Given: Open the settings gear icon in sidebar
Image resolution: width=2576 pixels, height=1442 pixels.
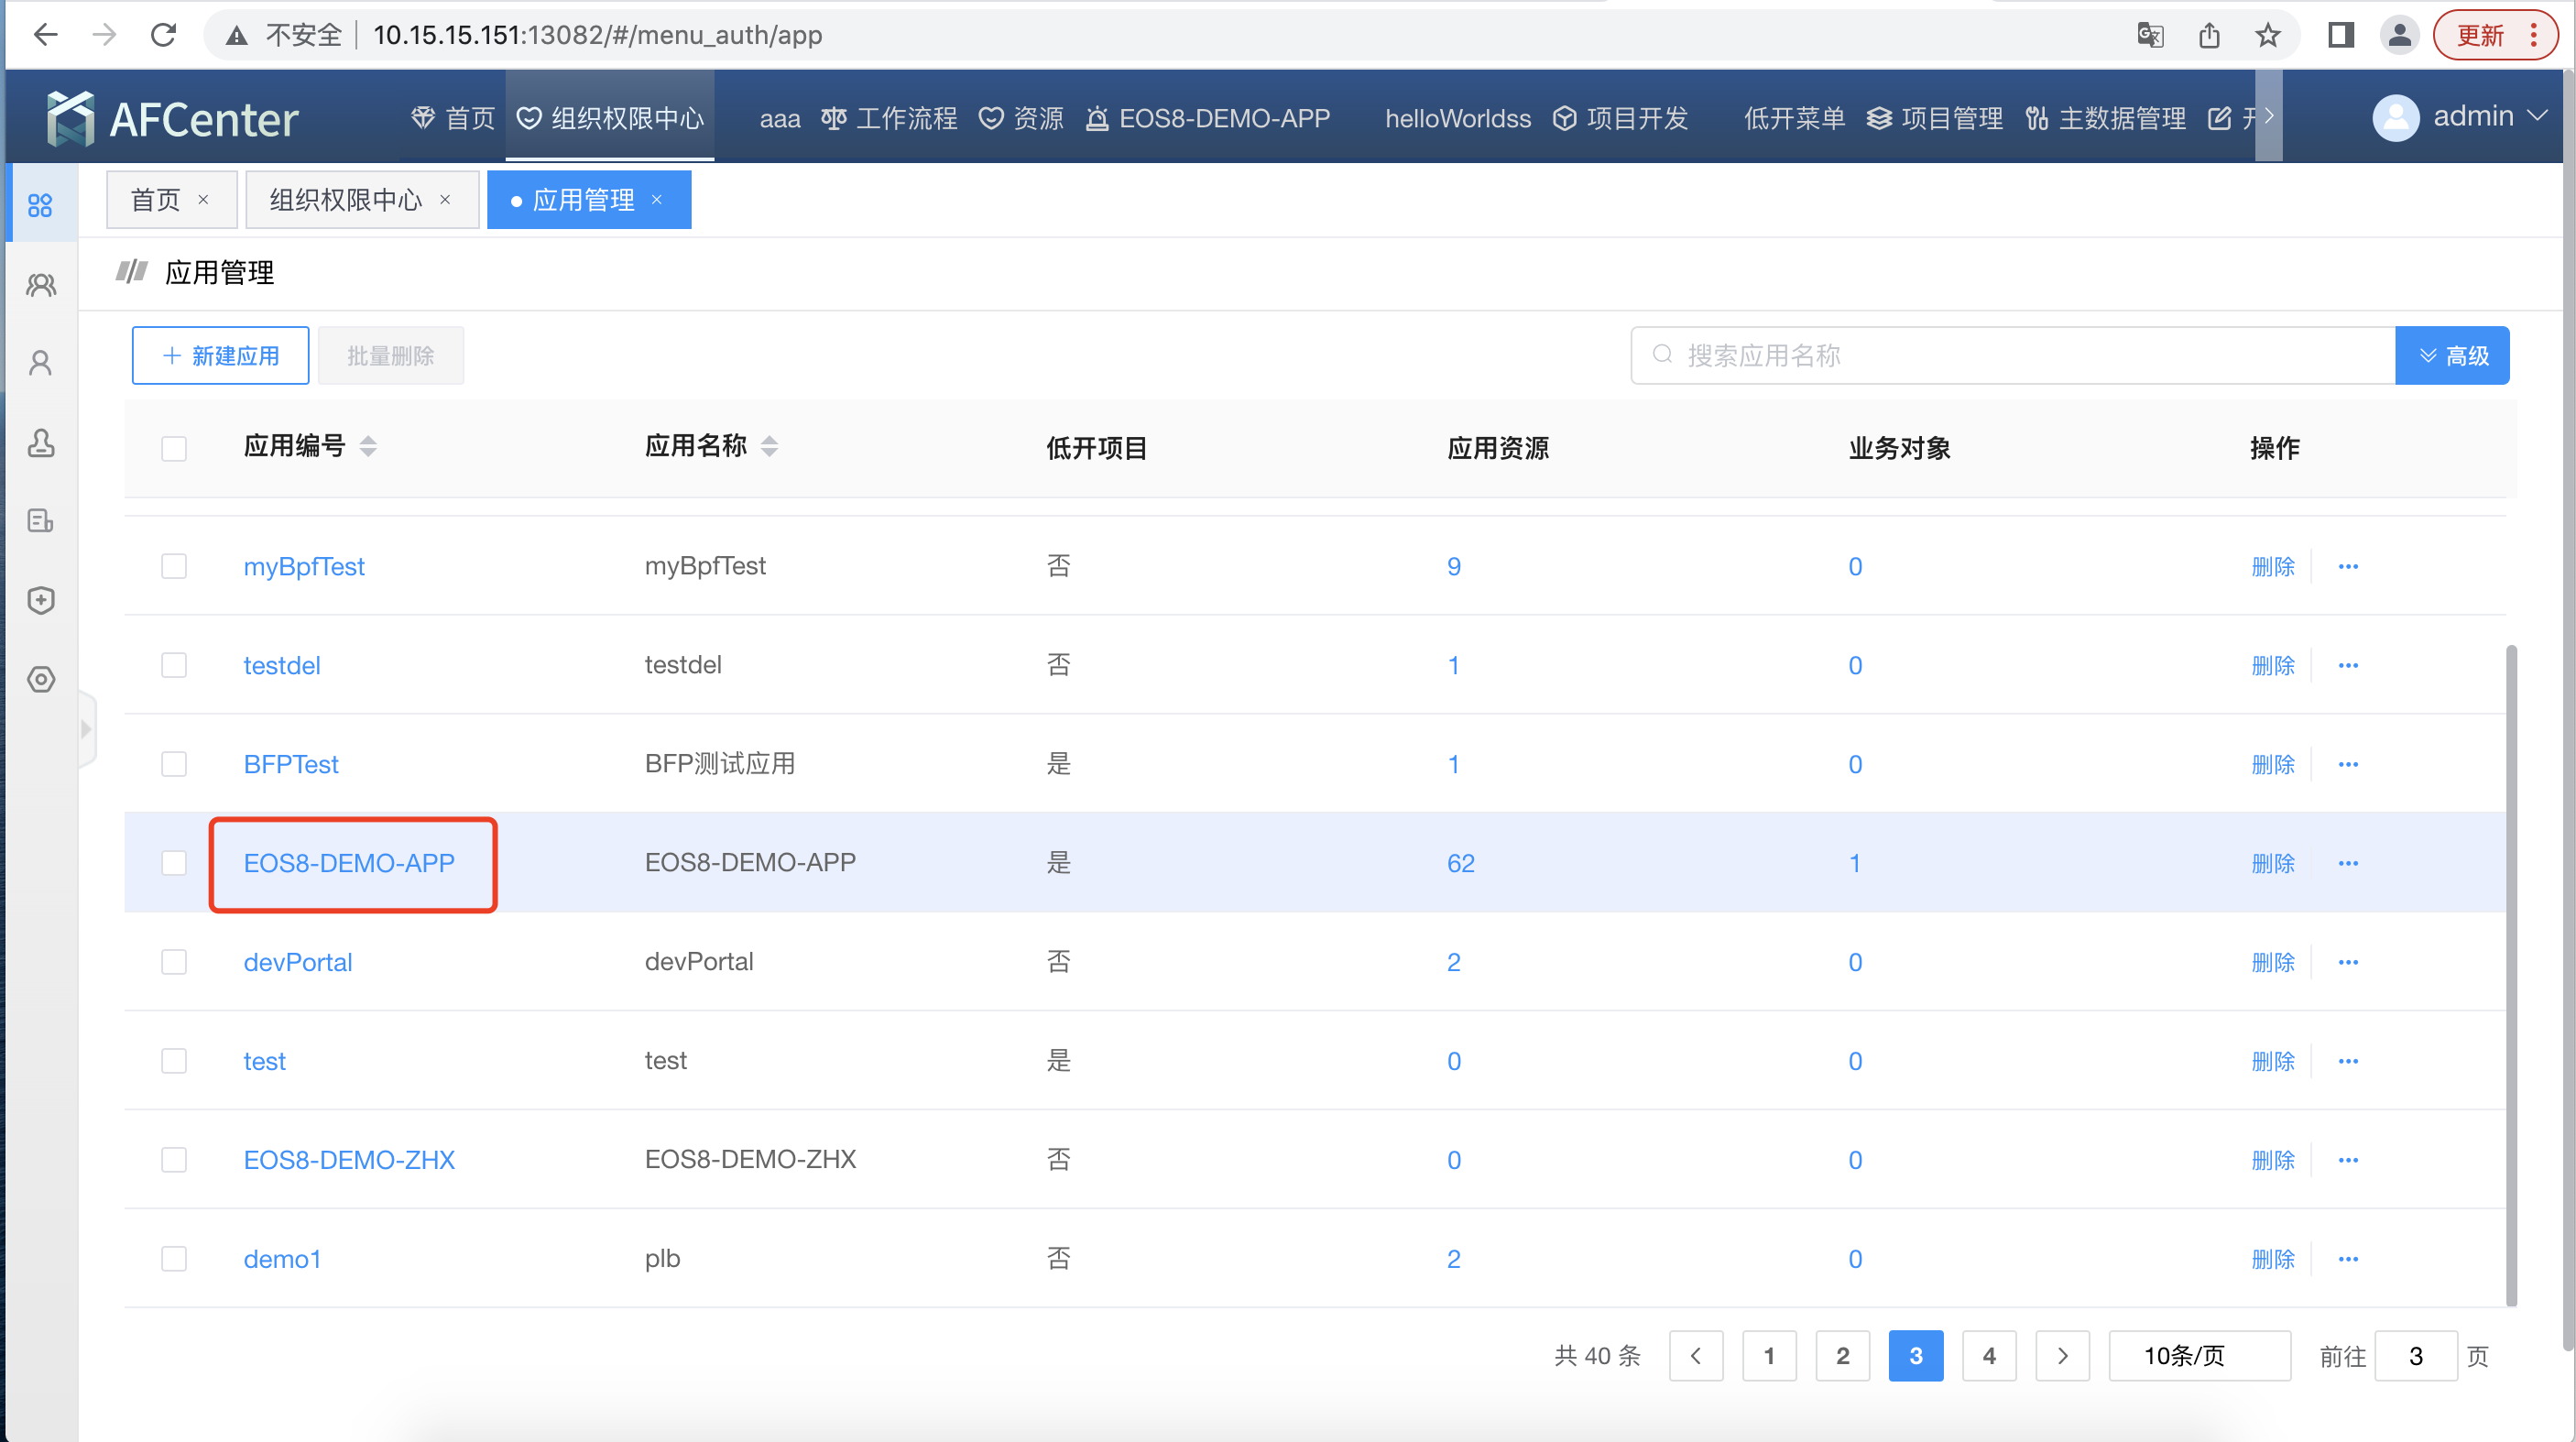Looking at the screenshot, I should tap(40, 679).
